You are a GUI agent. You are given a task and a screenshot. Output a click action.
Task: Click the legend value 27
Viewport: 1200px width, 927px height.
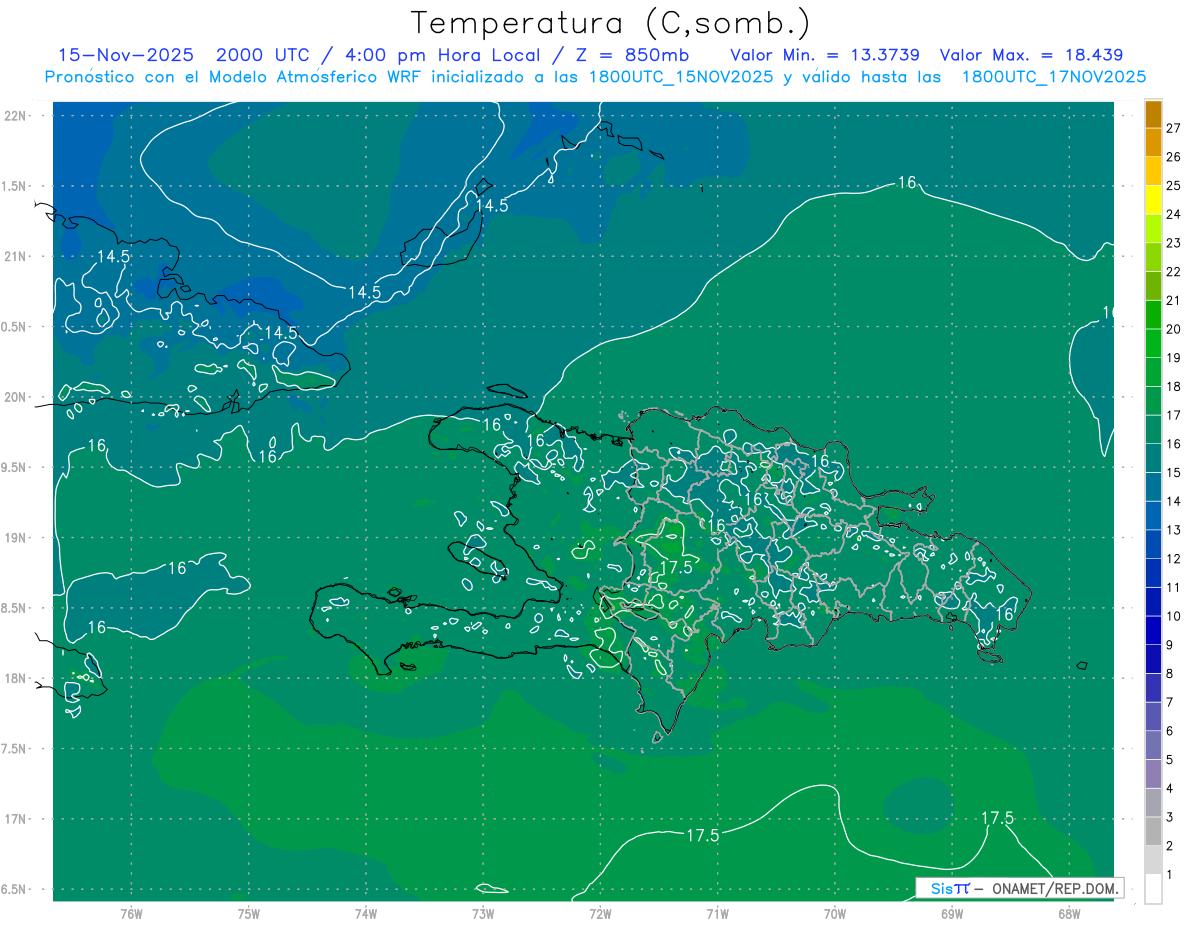1174,128
